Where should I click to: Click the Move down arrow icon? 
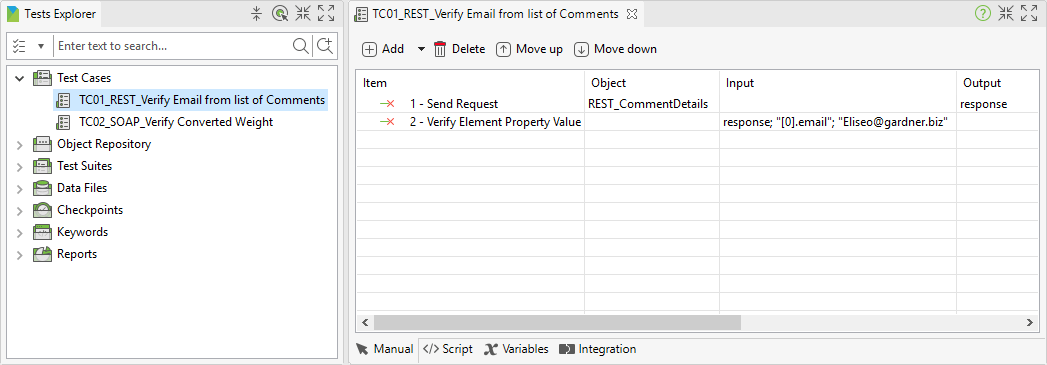click(x=582, y=49)
